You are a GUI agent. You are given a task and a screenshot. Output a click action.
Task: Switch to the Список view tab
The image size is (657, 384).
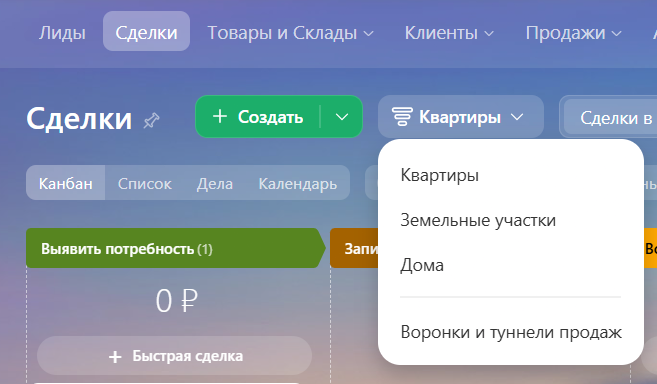click(145, 183)
